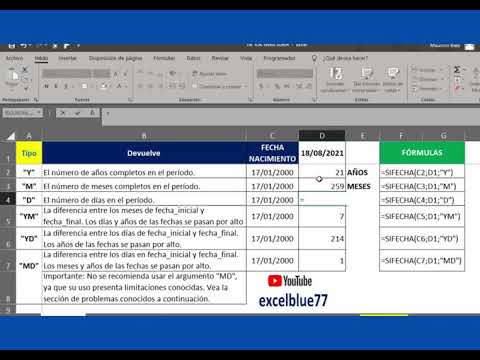Click the Save icon in quick access toolbar
This screenshot has width=480, height=360.
[11, 46]
